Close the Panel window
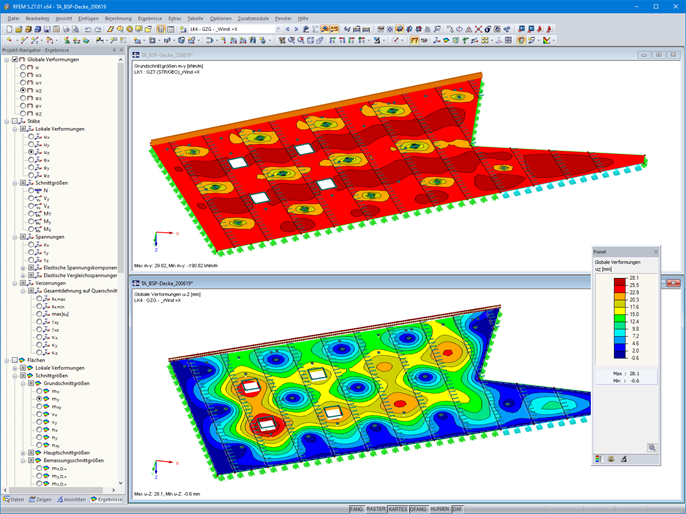Screen dimensions: 686x514 (655, 252)
